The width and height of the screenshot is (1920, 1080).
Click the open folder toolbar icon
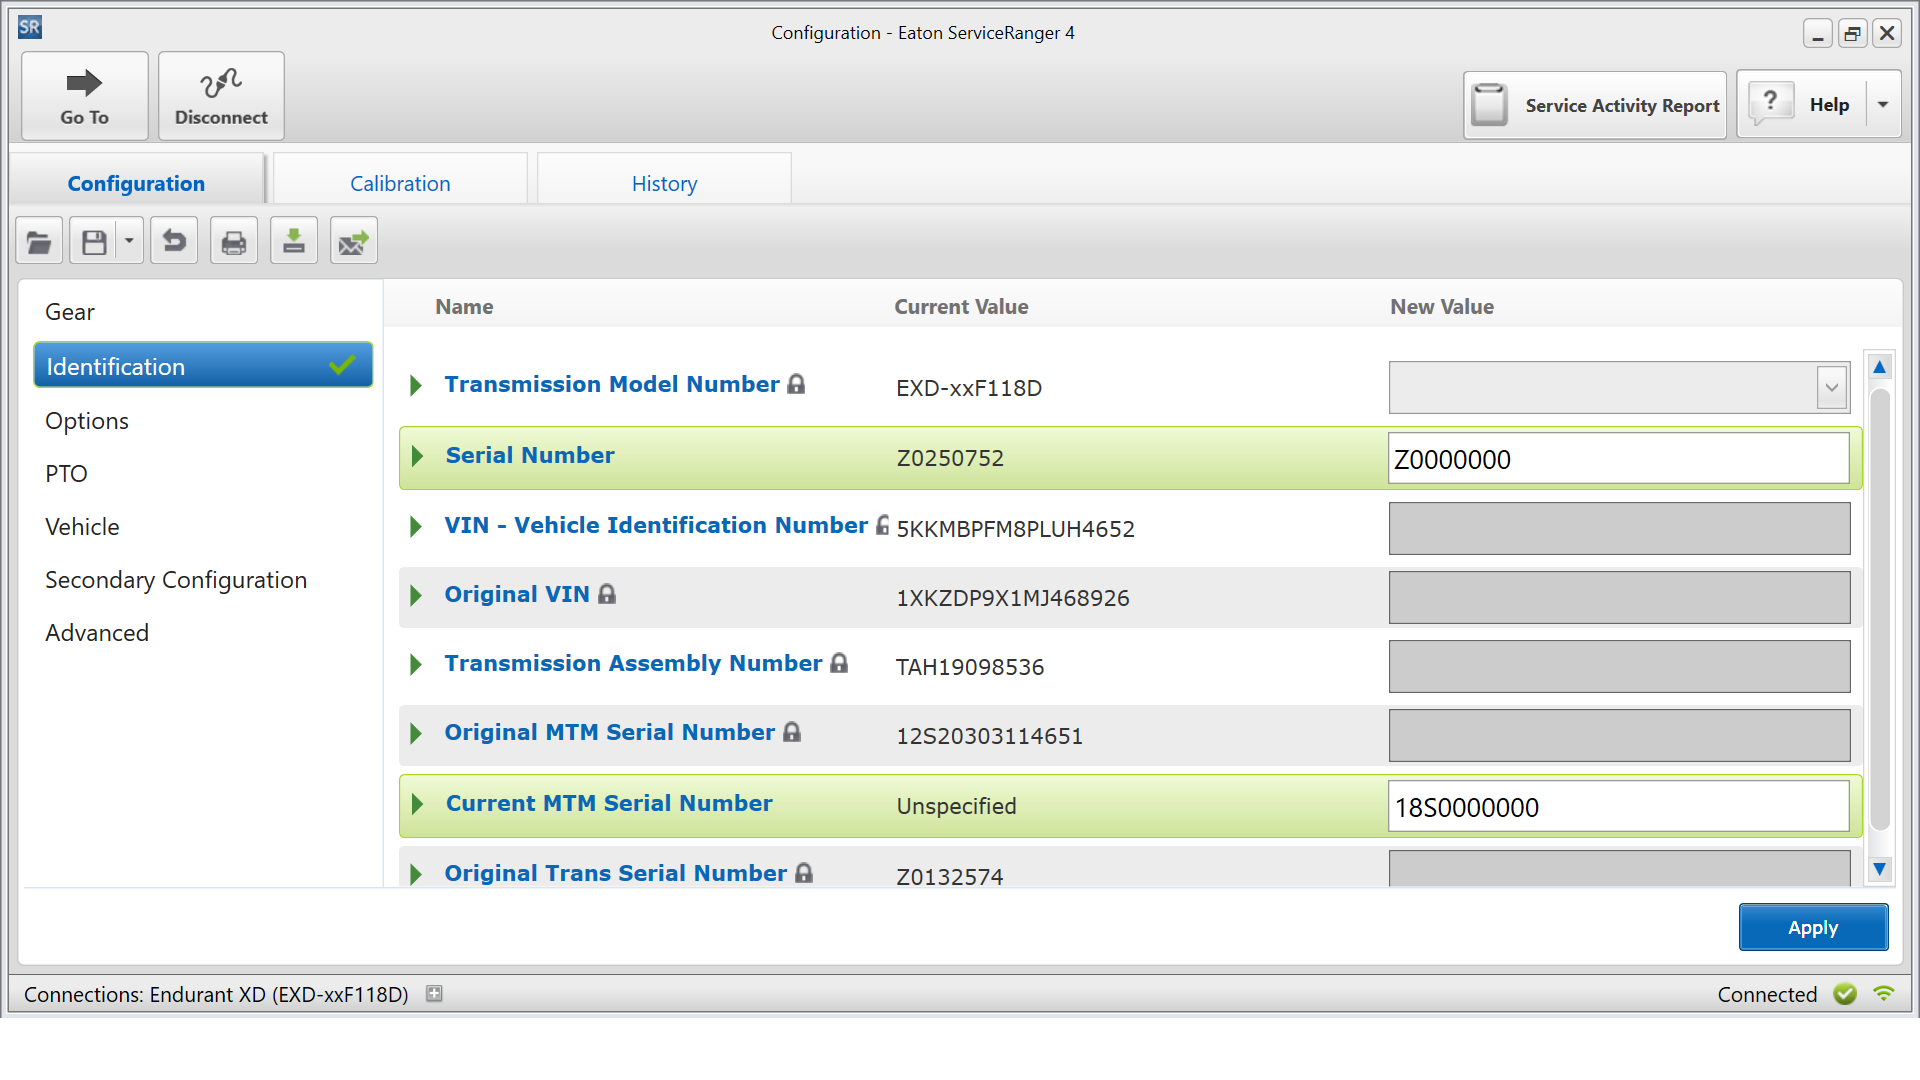tap(39, 242)
